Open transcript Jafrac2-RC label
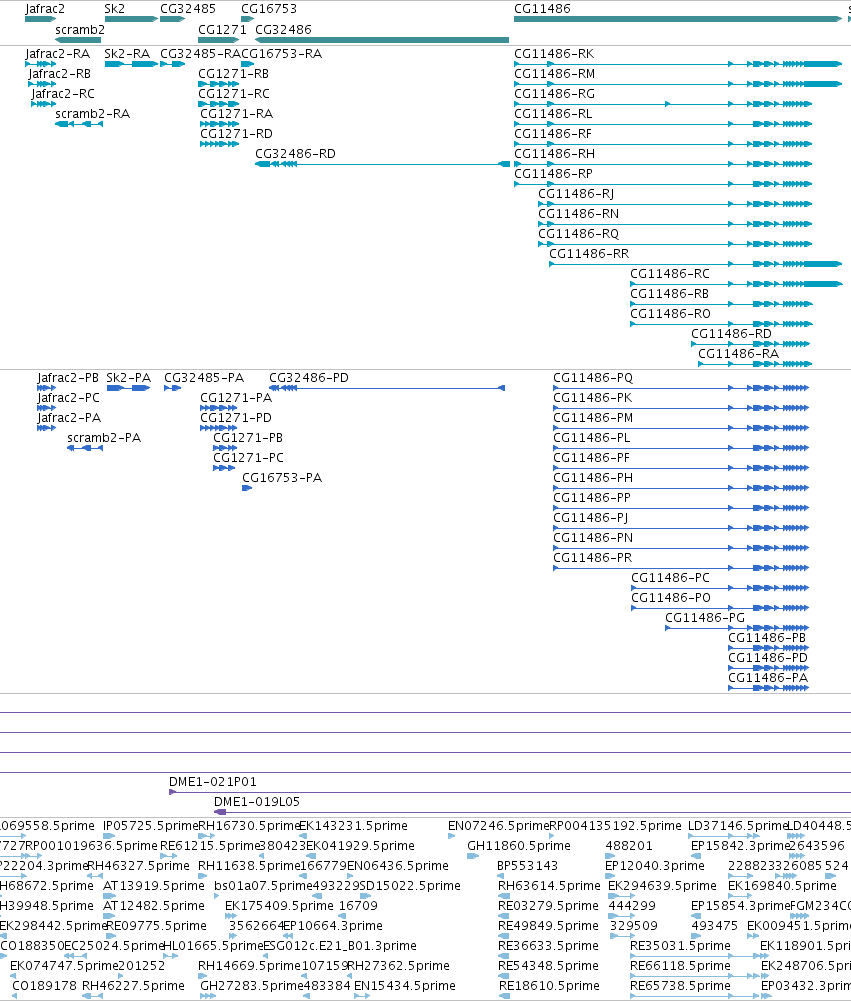 pos(63,94)
